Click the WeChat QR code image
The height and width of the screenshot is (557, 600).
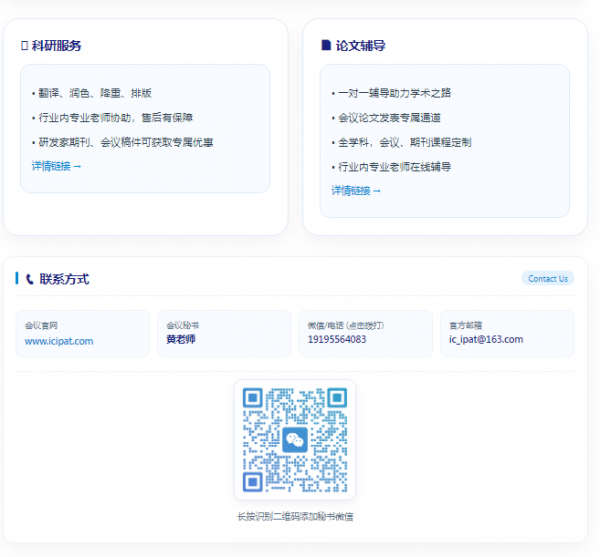click(x=295, y=440)
